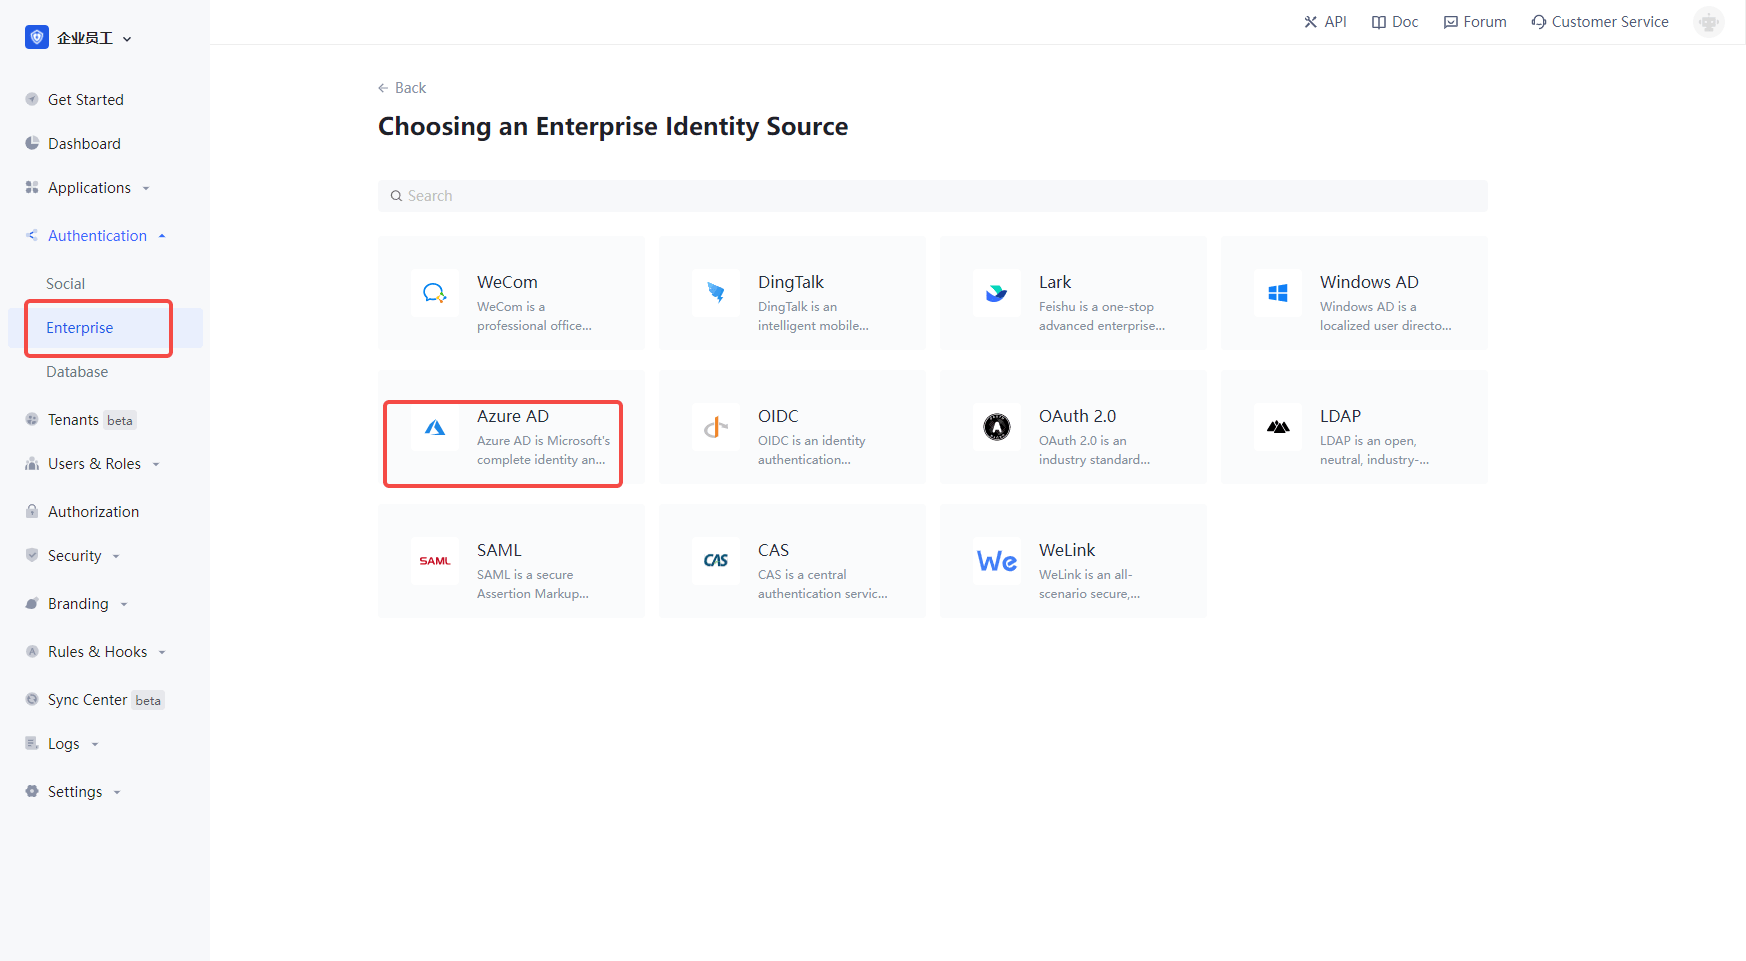
Task: Select the Azure AD triangle icon
Action: tap(435, 428)
